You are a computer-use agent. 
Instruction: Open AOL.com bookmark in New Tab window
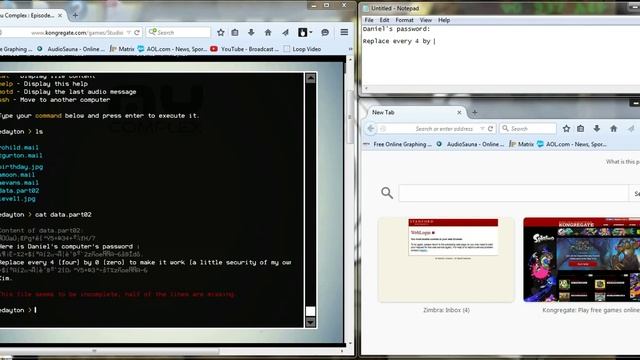point(572,144)
